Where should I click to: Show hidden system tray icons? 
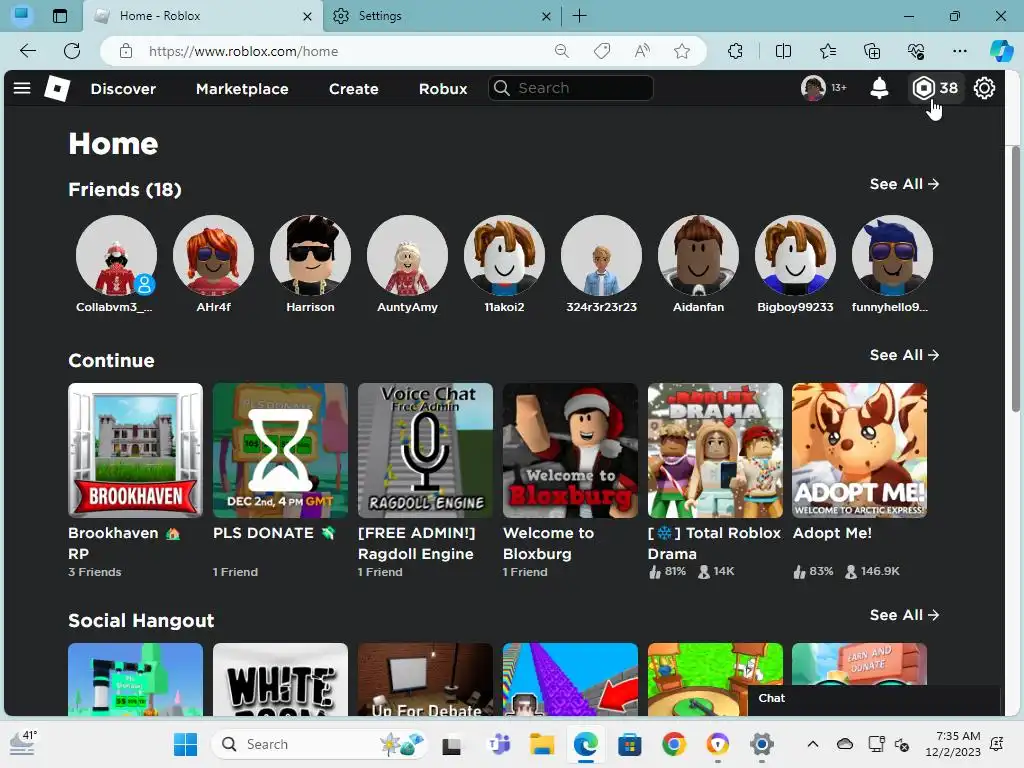point(812,744)
